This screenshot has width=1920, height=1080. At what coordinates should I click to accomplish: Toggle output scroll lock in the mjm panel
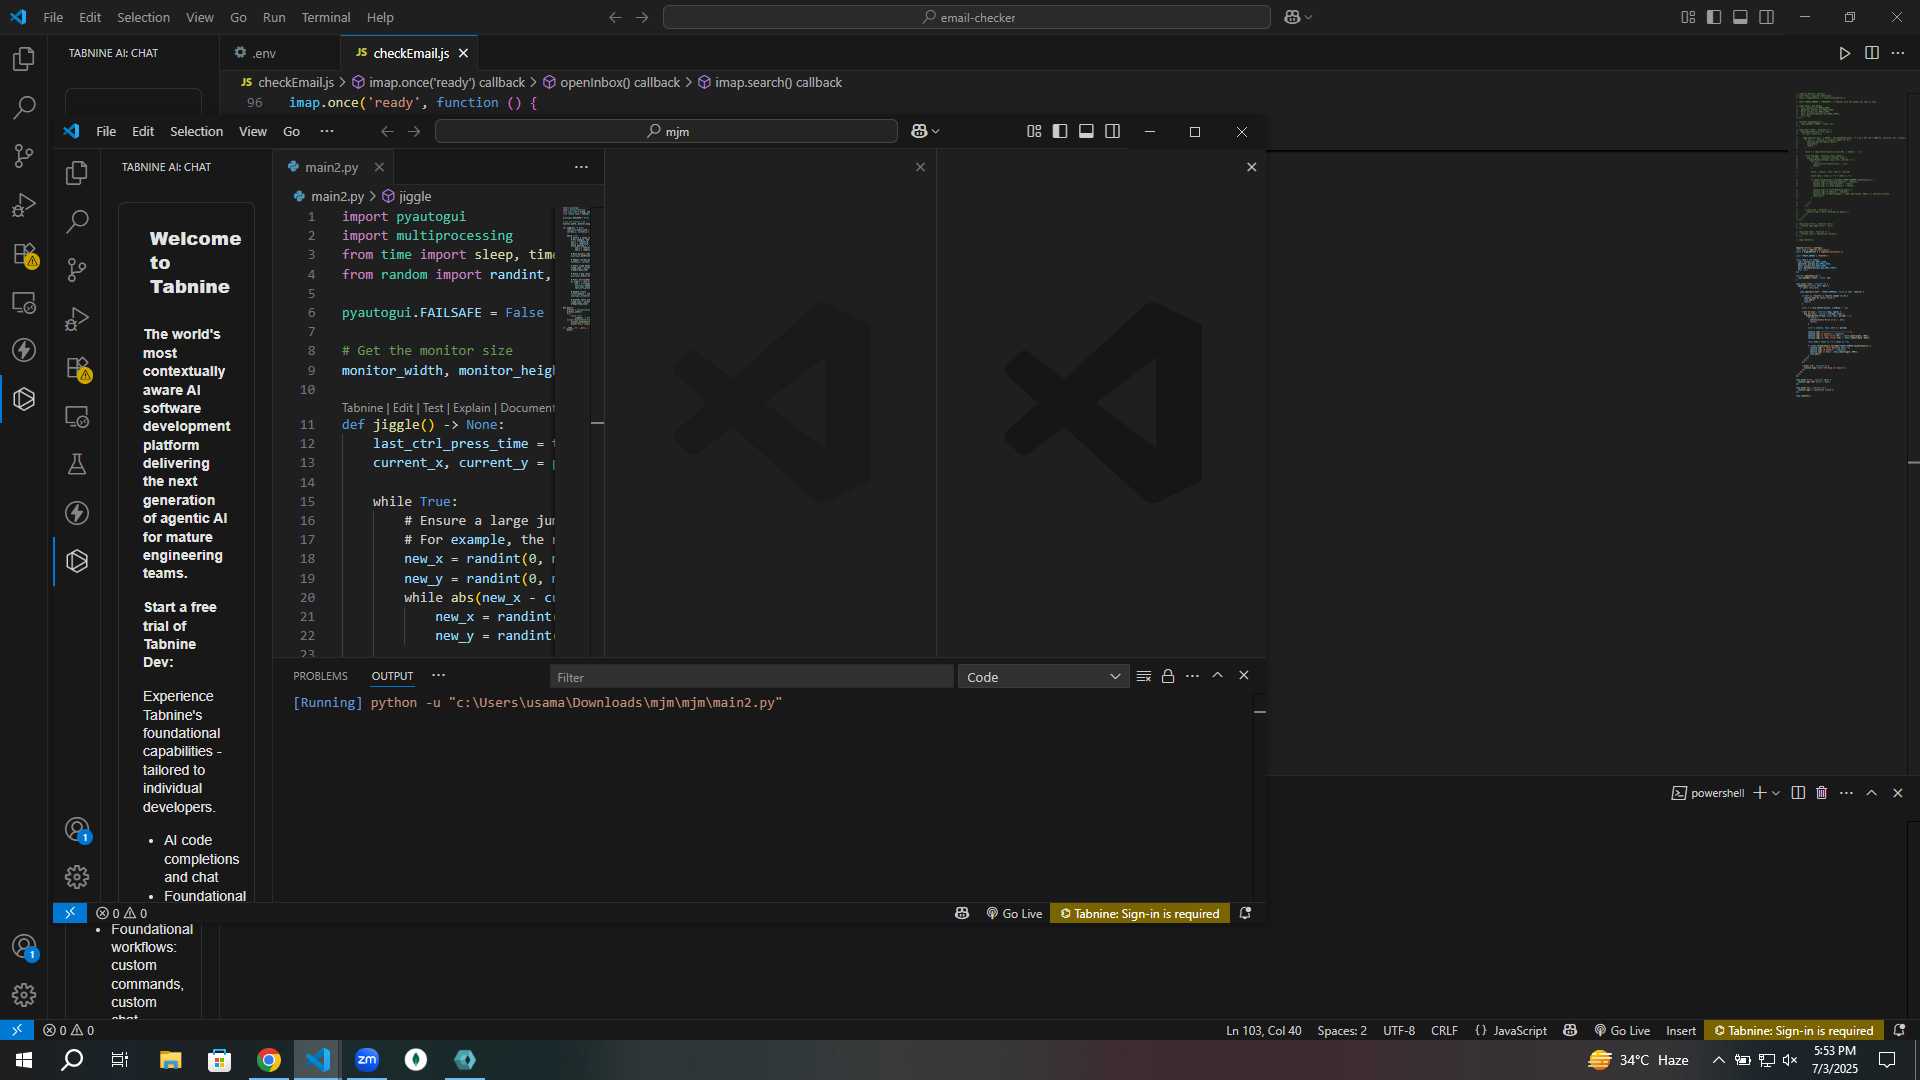1168,676
